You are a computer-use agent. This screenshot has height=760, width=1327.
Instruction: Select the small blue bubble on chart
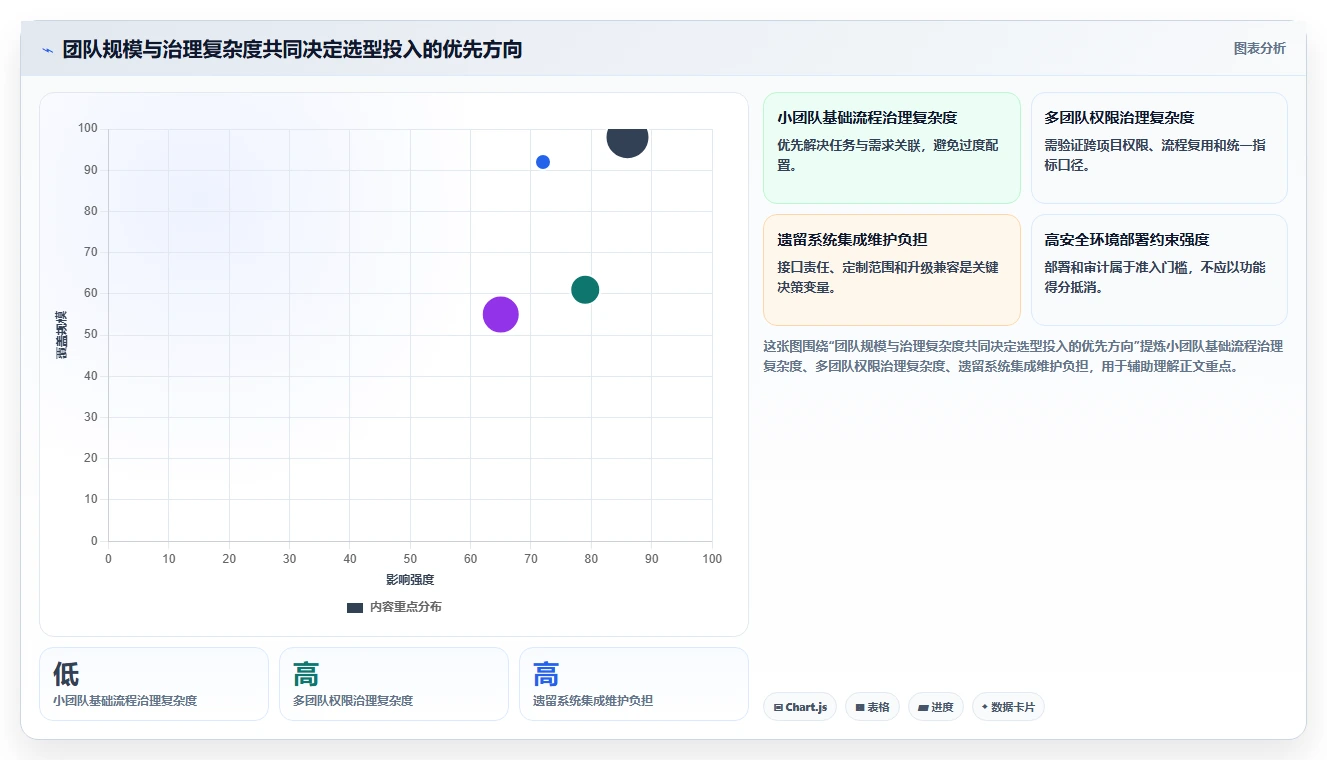pos(543,162)
